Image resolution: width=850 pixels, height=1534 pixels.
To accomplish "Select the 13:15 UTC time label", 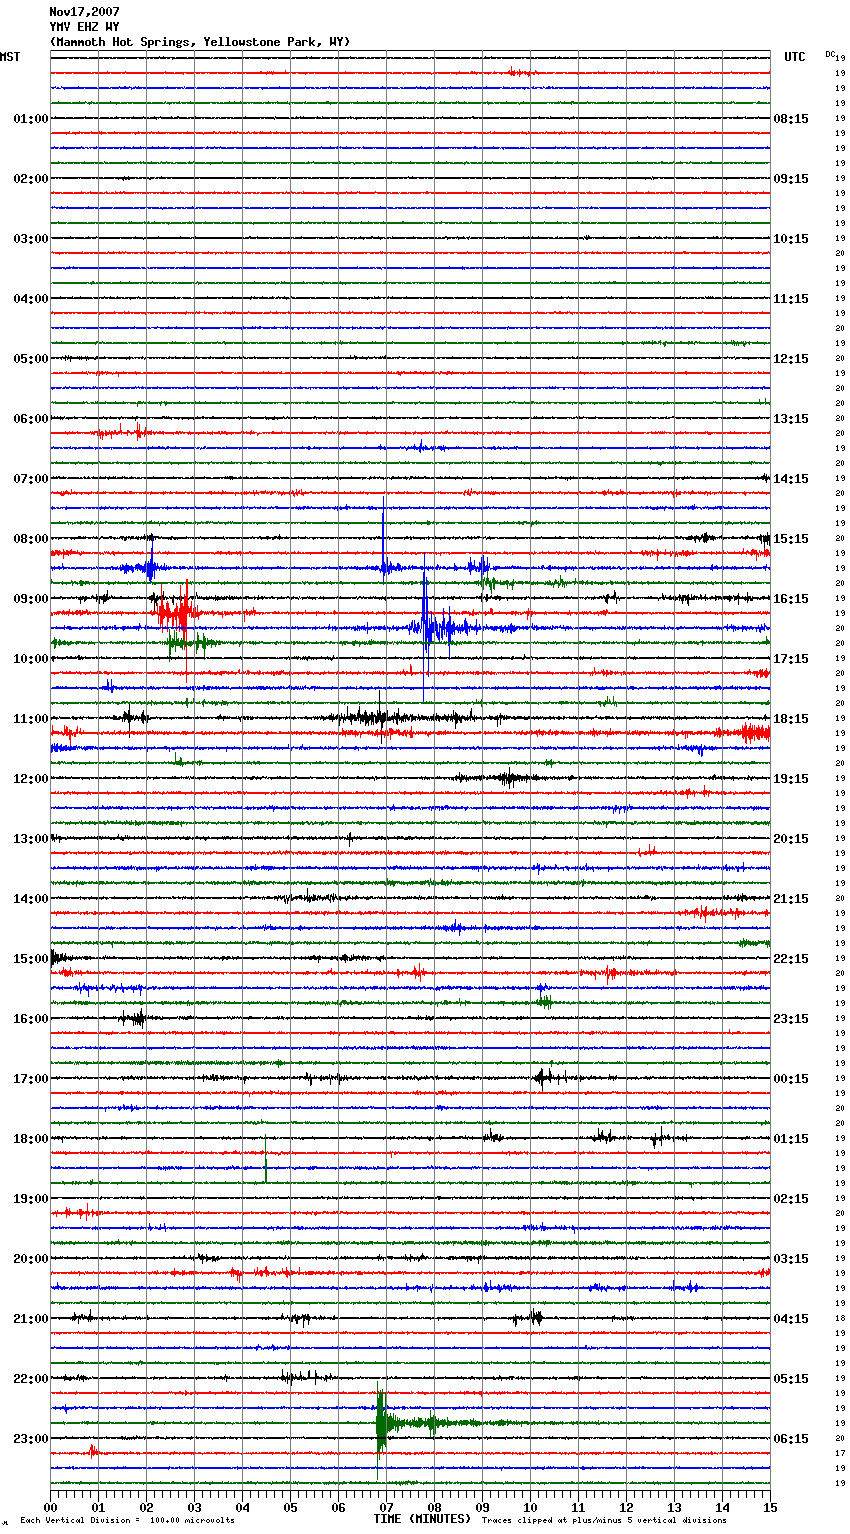I will (791, 419).
